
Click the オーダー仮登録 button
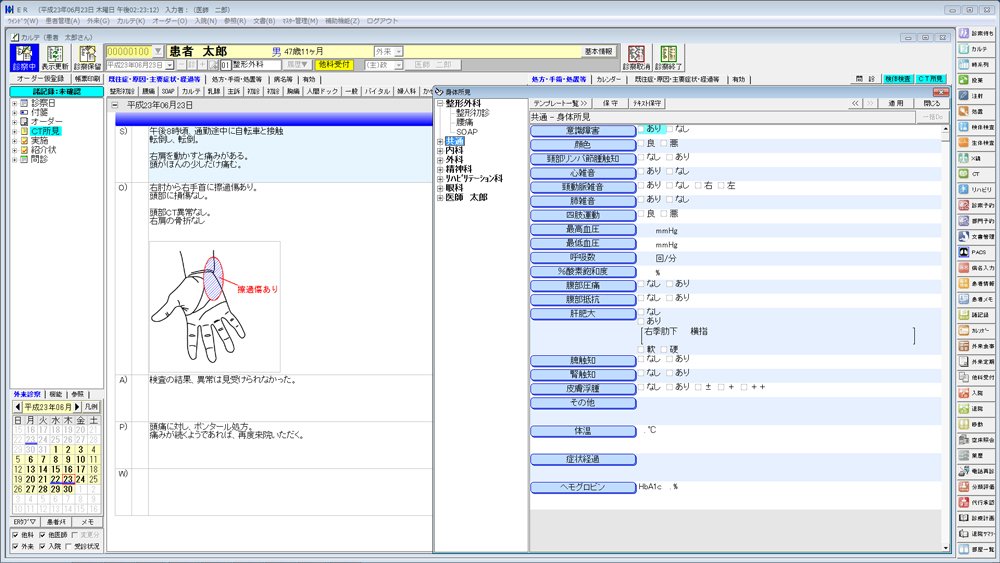[40, 79]
